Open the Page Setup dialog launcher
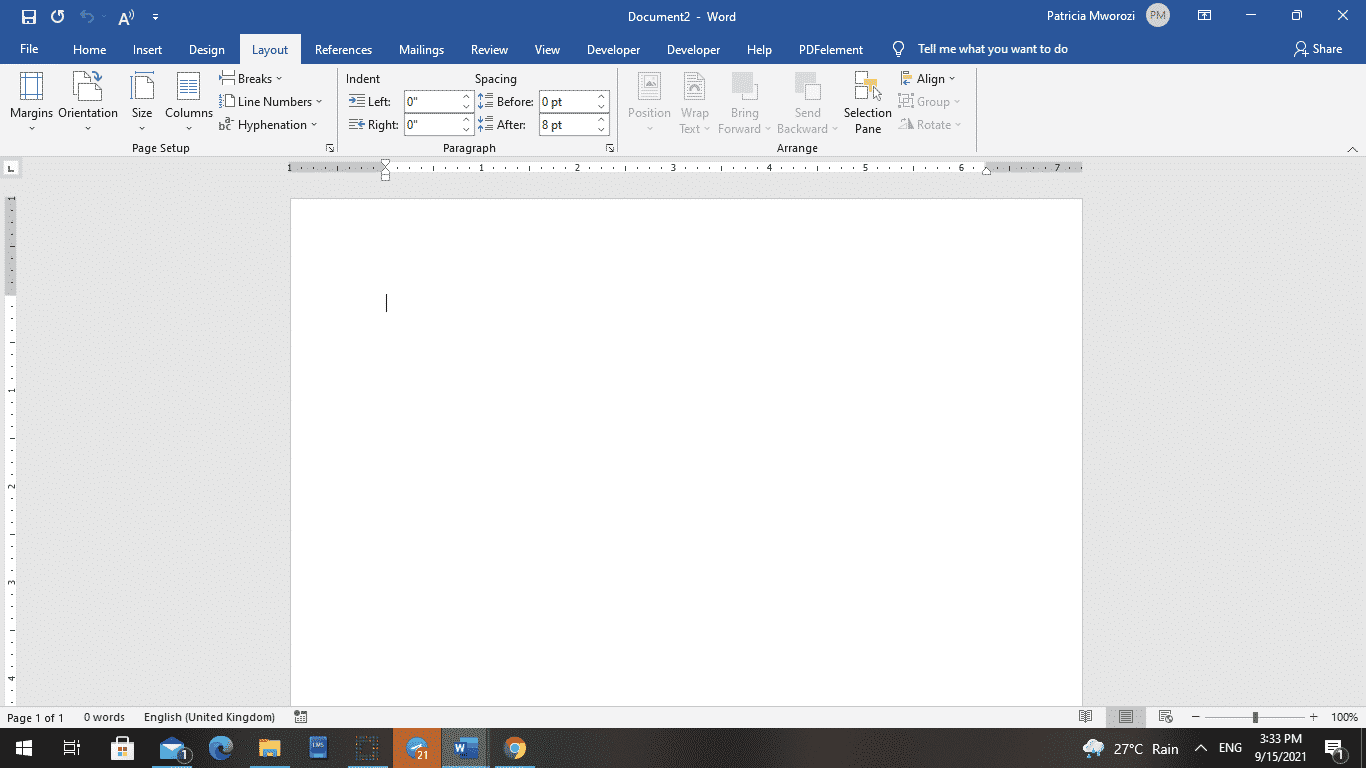Viewport: 1366px width, 768px height. [329, 147]
